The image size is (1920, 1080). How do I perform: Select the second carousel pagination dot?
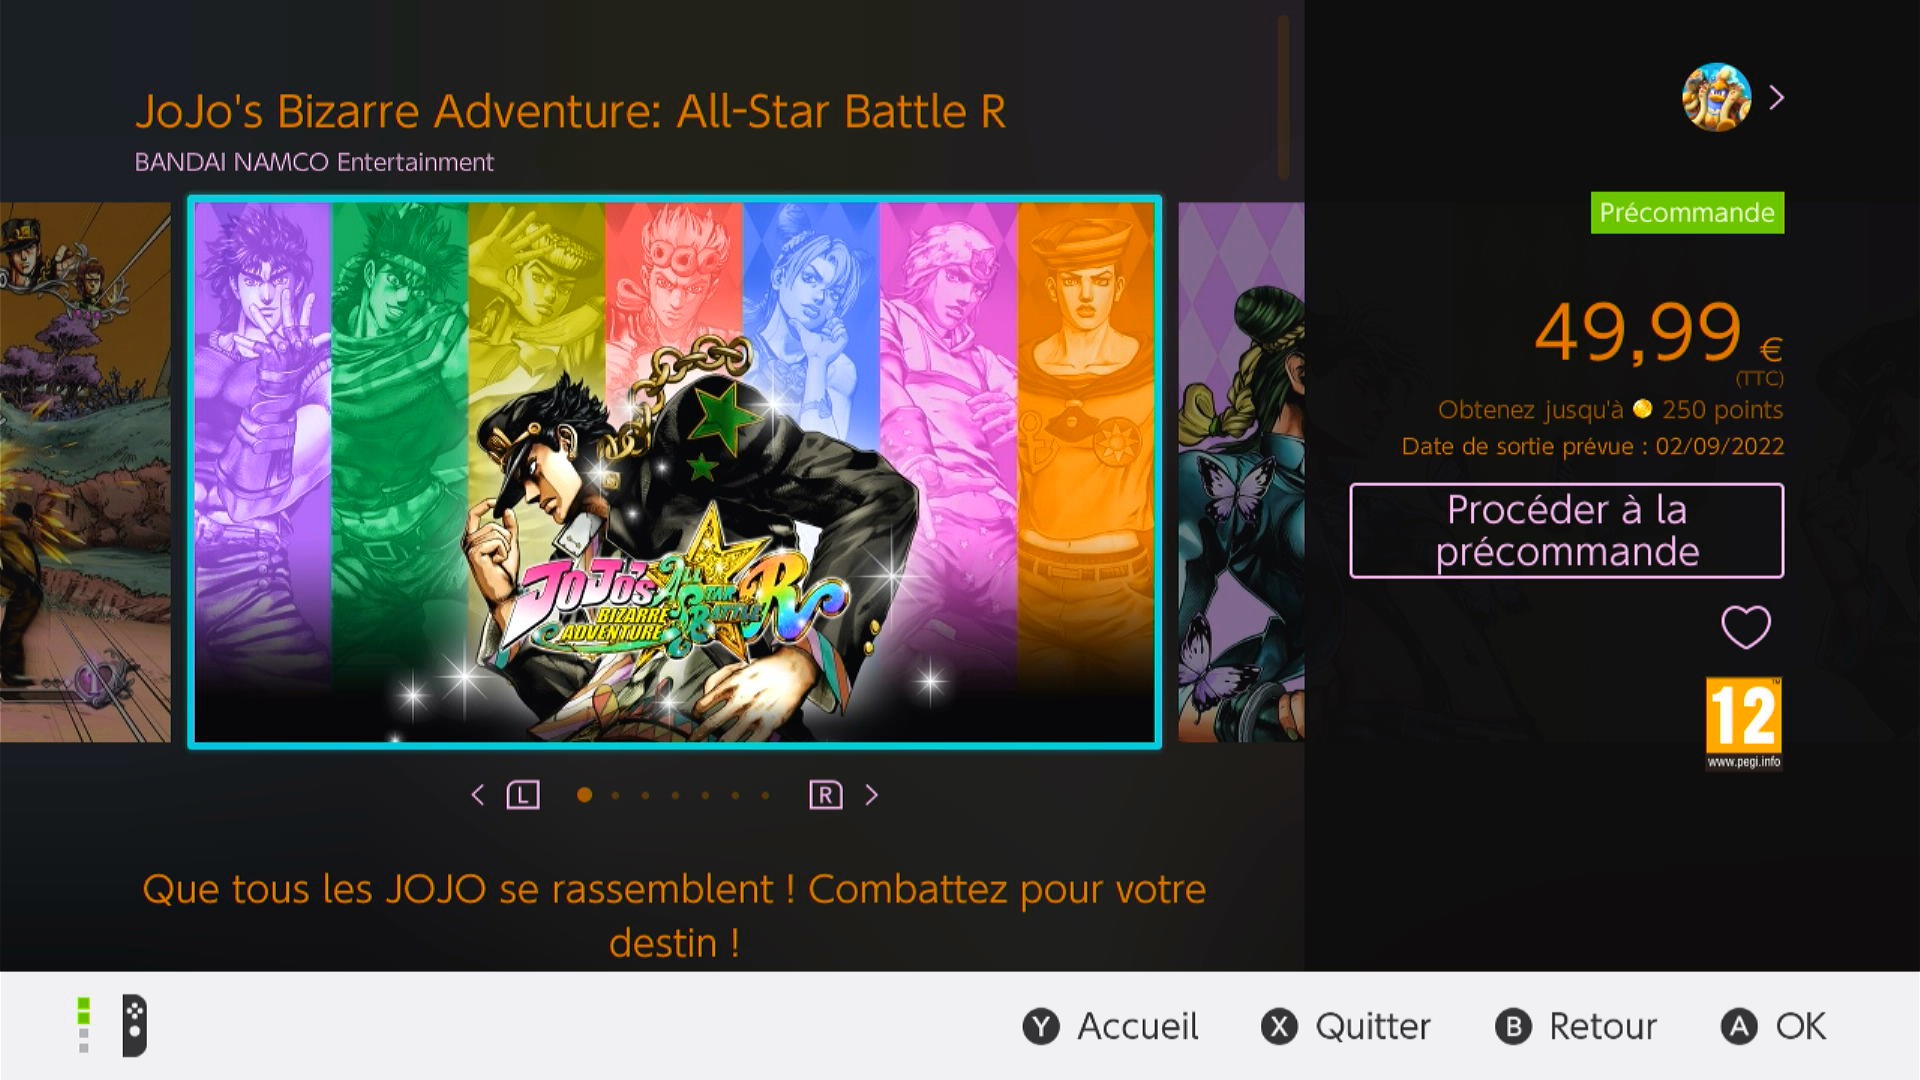[x=615, y=796]
